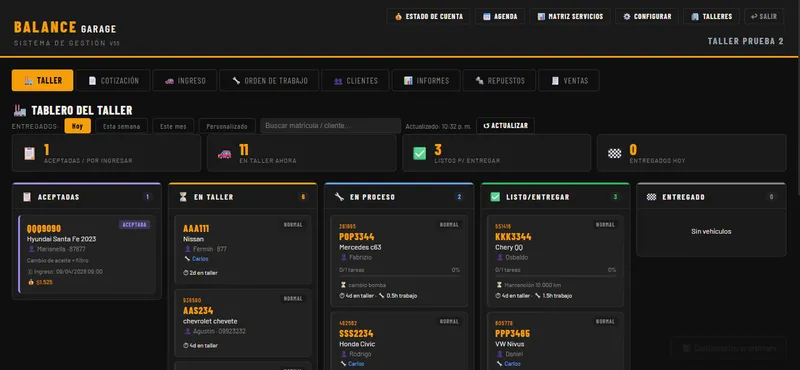Open the Repuestos tab
The image size is (800, 370).
499,81
